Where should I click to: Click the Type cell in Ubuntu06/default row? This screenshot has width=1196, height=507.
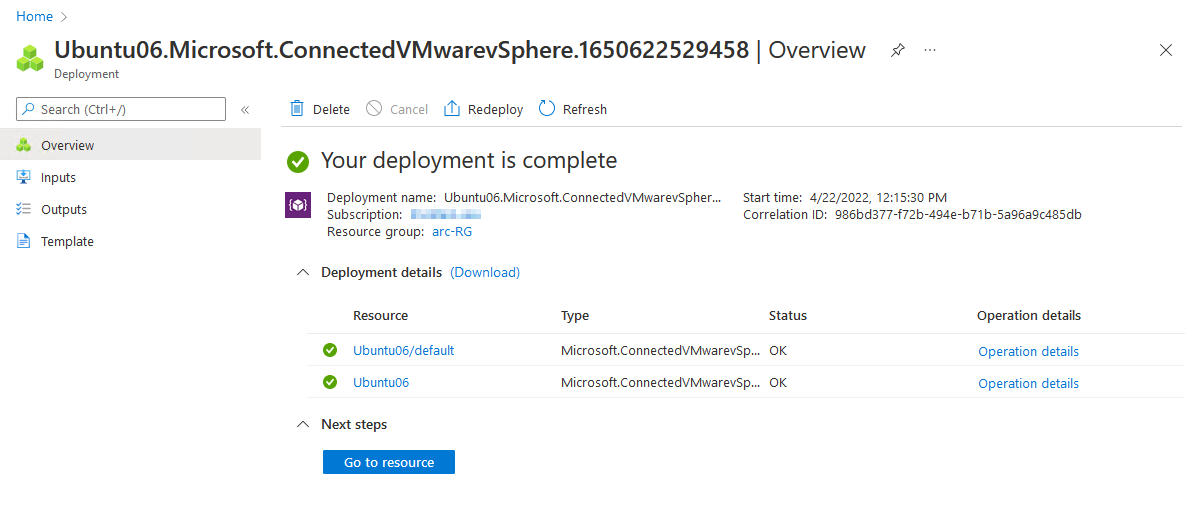point(661,351)
